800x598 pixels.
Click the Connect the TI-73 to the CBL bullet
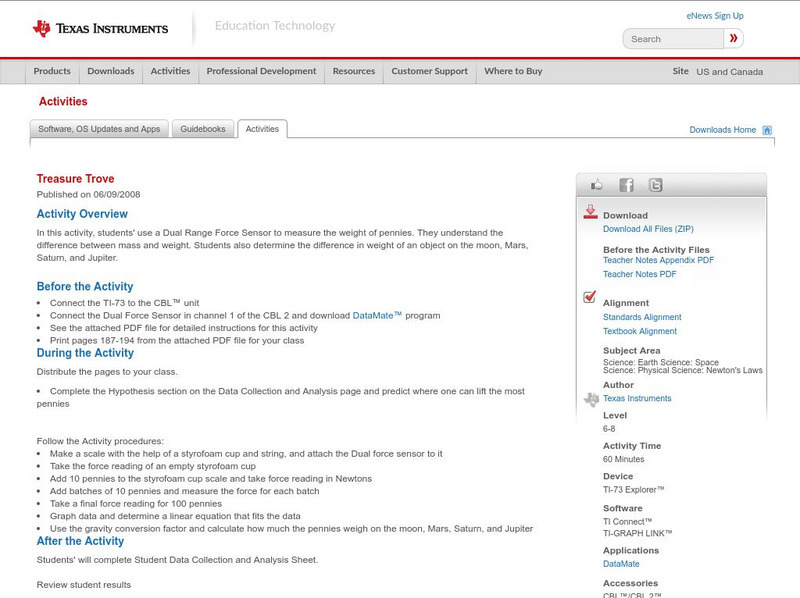point(124,303)
